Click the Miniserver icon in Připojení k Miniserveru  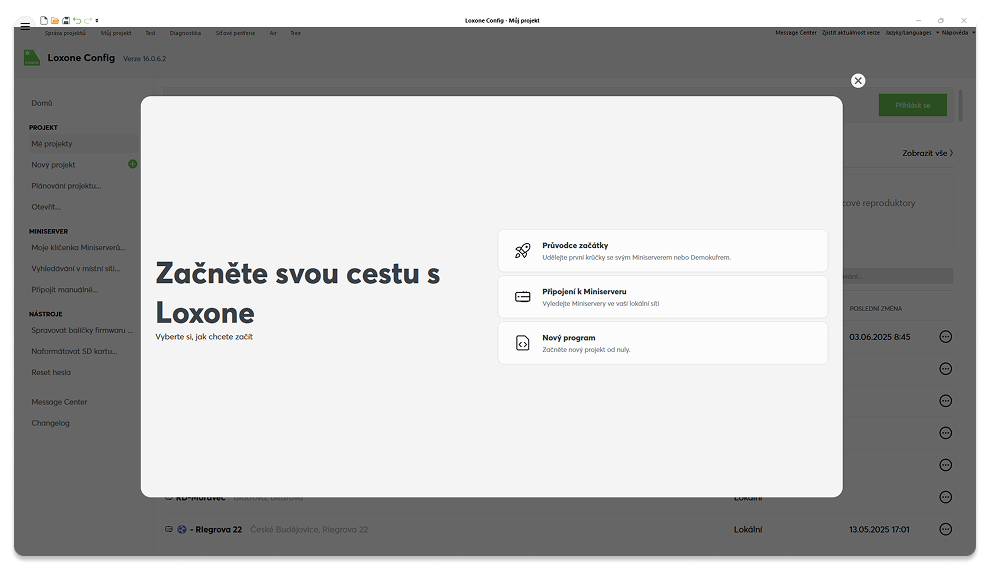(x=522, y=297)
